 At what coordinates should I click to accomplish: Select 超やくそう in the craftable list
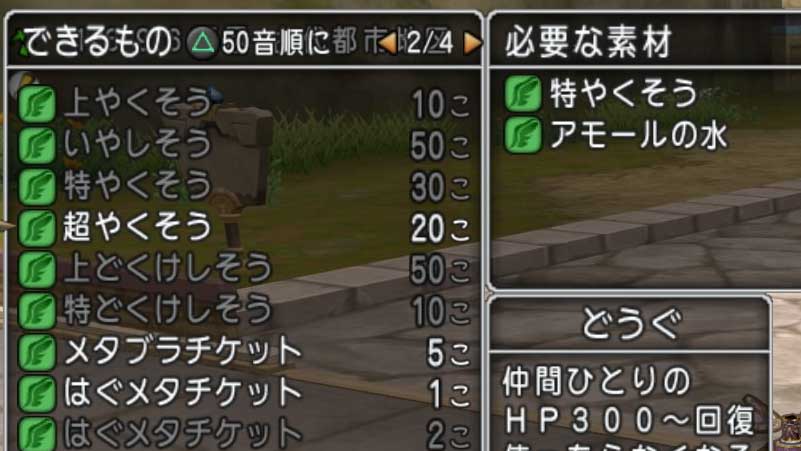pyautogui.click(x=244, y=228)
